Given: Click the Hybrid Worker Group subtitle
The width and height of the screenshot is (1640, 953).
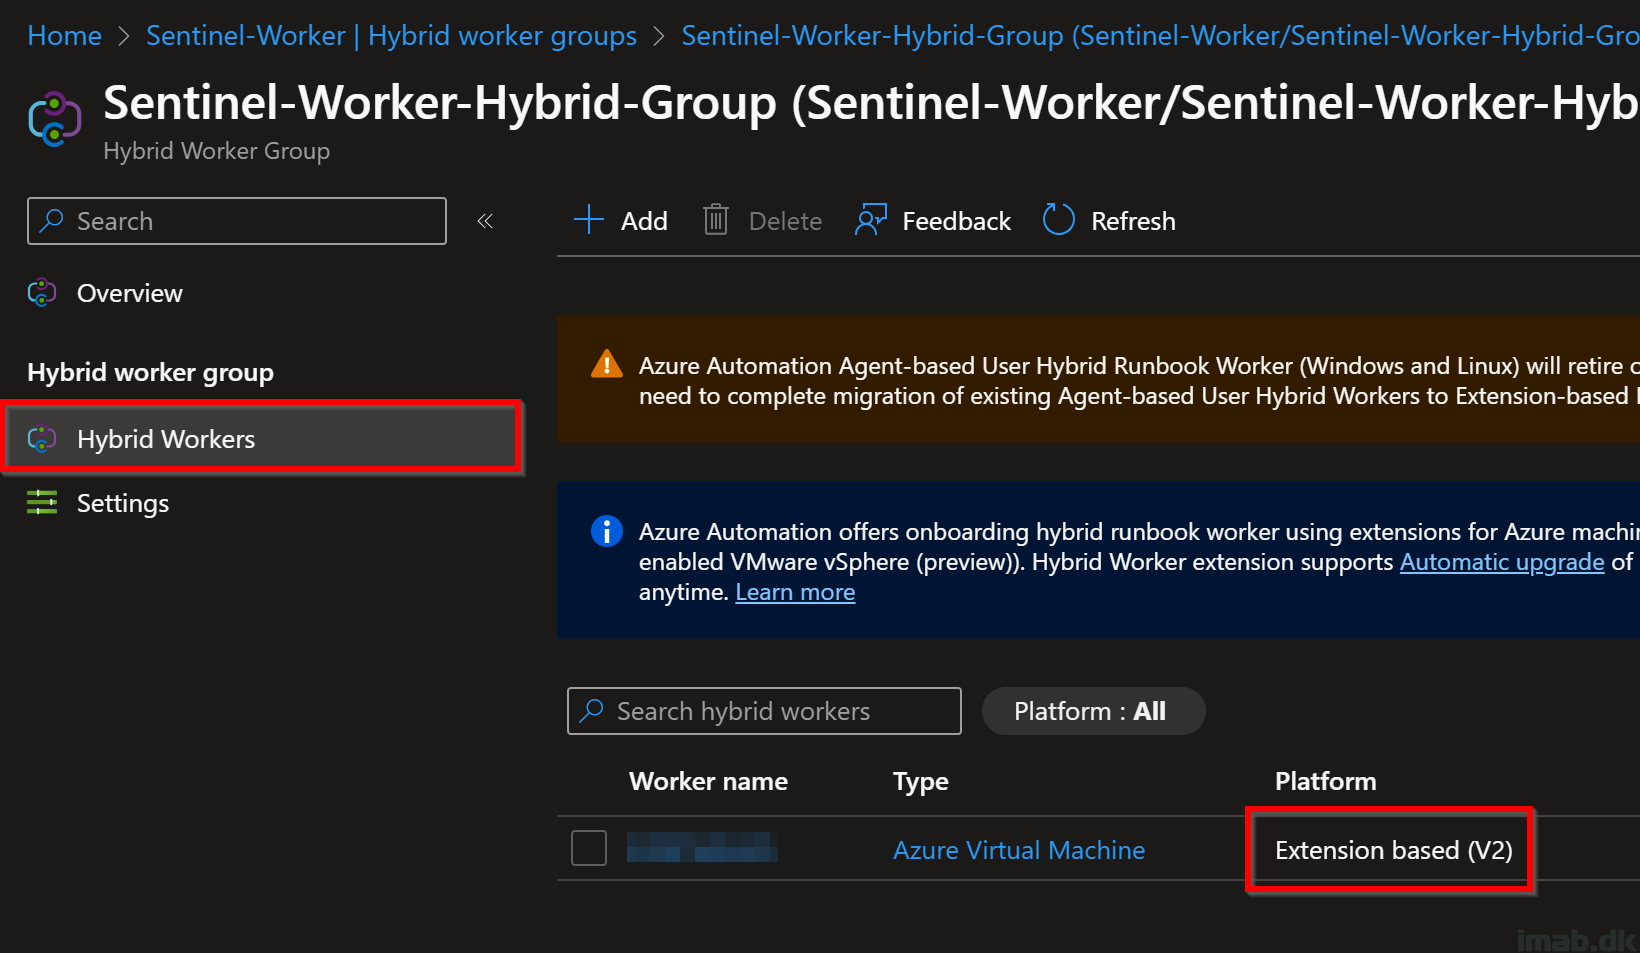Looking at the screenshot, I should point(216,151).
